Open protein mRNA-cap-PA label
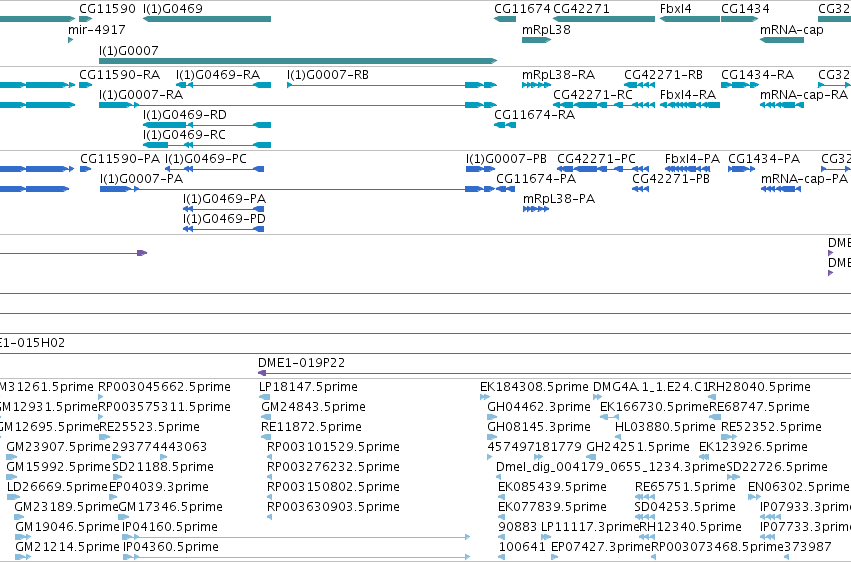The height and width of the screenshot is (562, 851). [804, 178]
